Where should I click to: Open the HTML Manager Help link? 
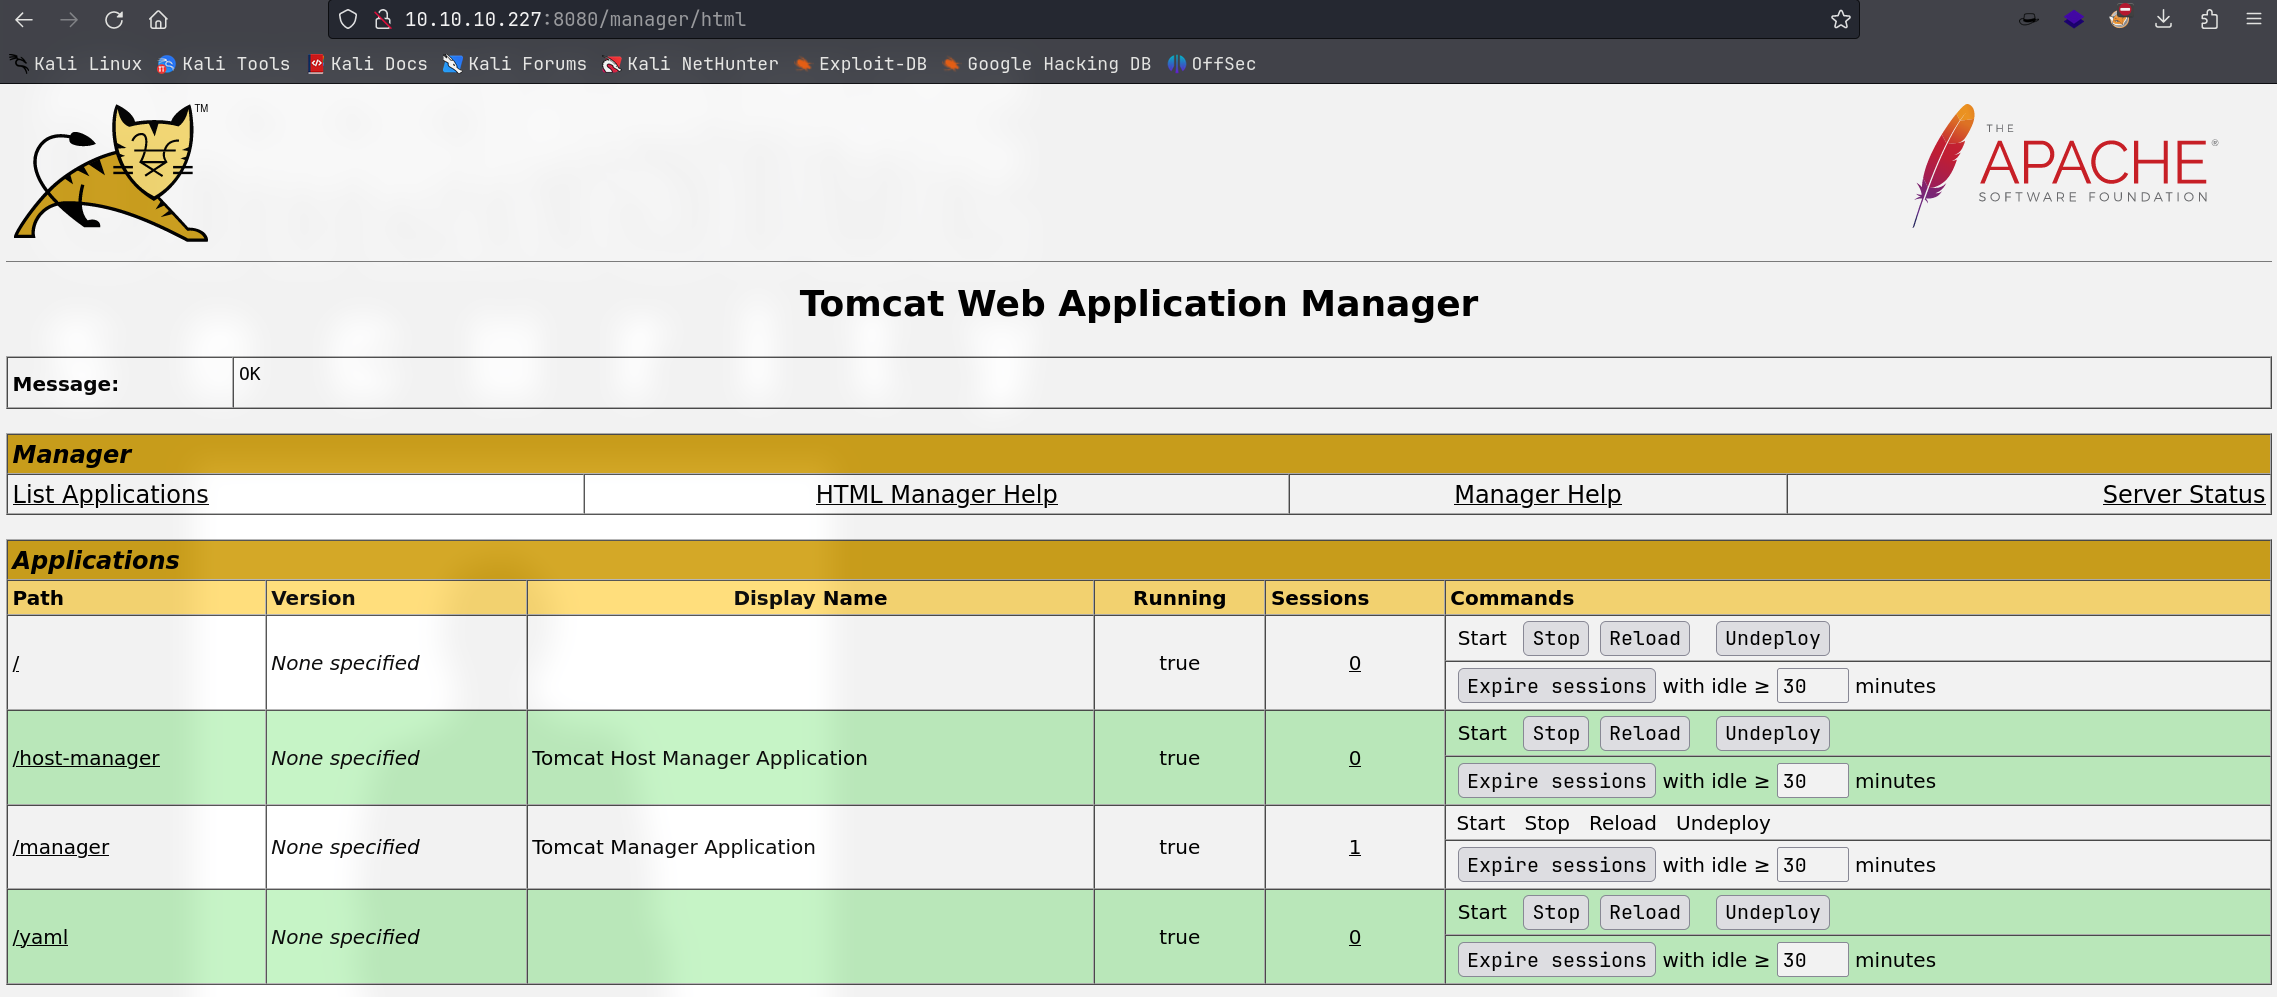coord(936,494)
